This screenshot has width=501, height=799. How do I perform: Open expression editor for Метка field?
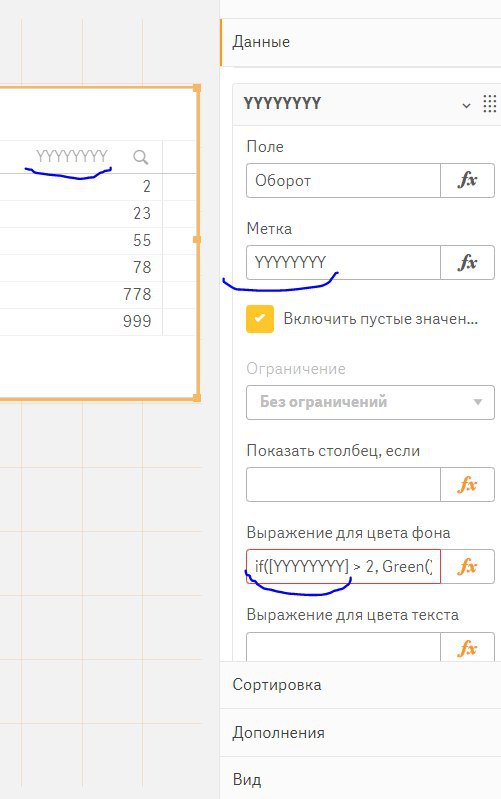[467, 262]
